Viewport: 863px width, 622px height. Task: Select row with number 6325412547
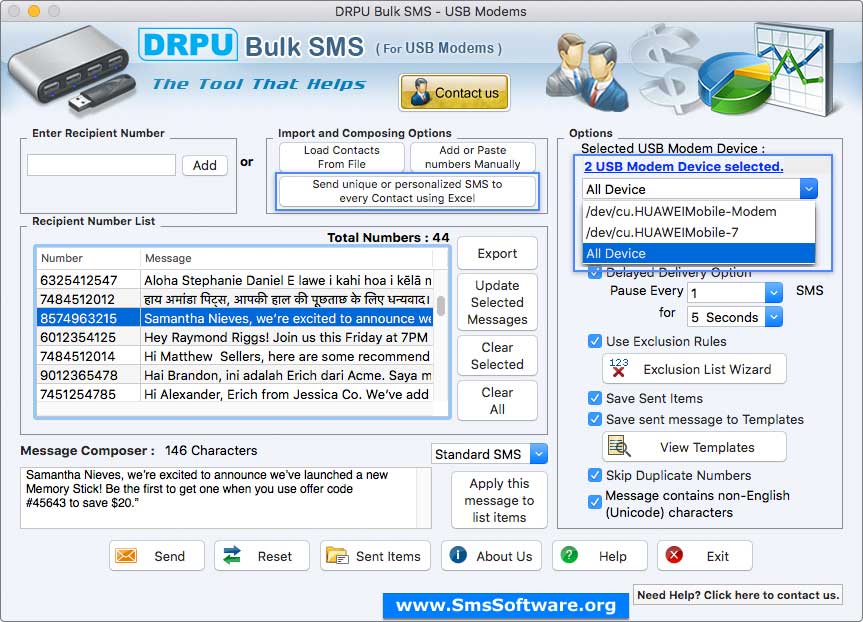click(x=236, y=280)
